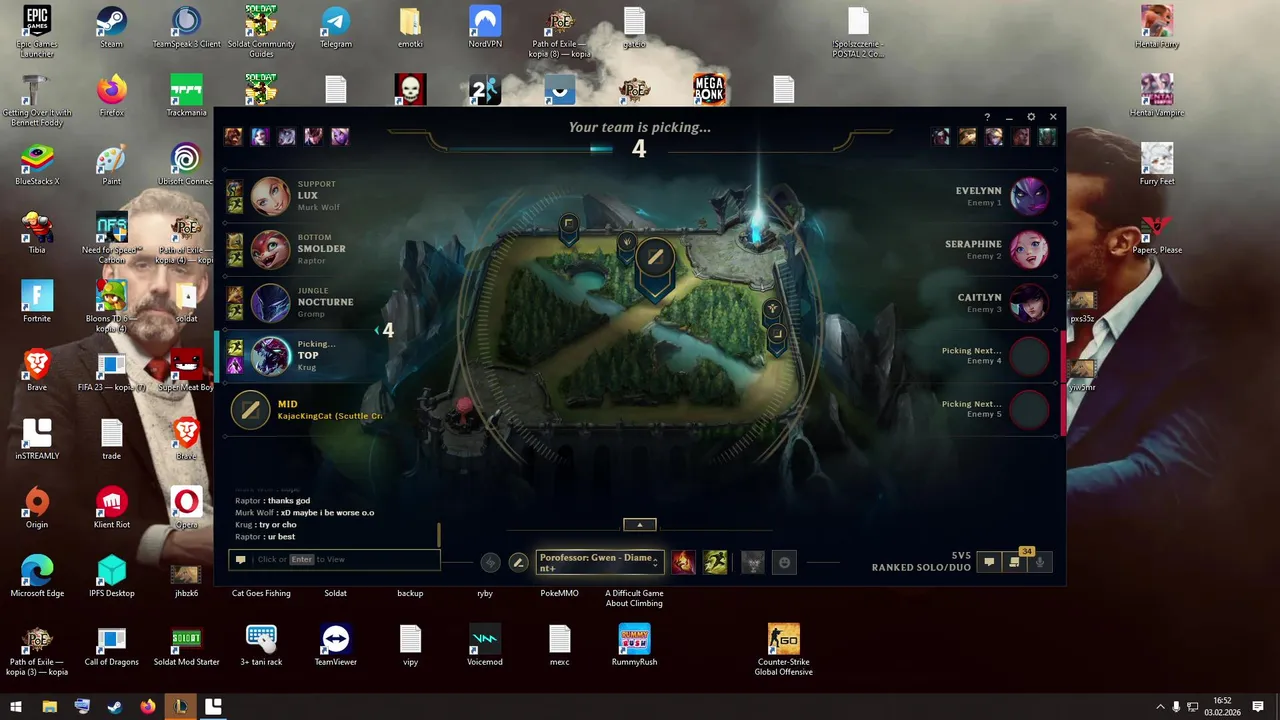The width and height of the screenshot is (1280, 720).
Task: Click the Mid empty pick slot icon
Action: pos(251,410)
